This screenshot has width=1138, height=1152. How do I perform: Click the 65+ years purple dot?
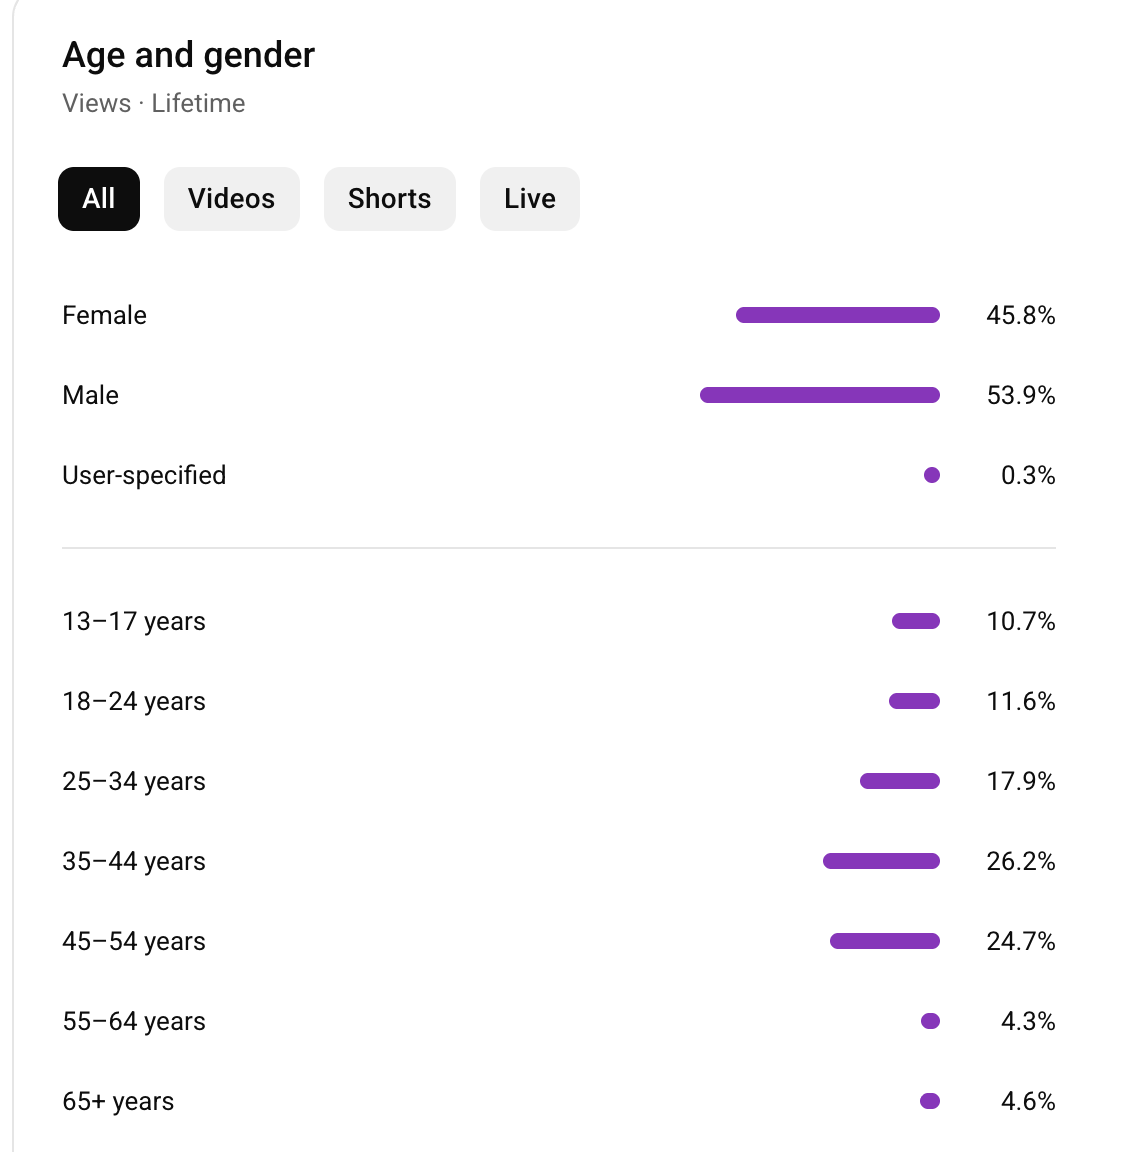(930, 1101)
